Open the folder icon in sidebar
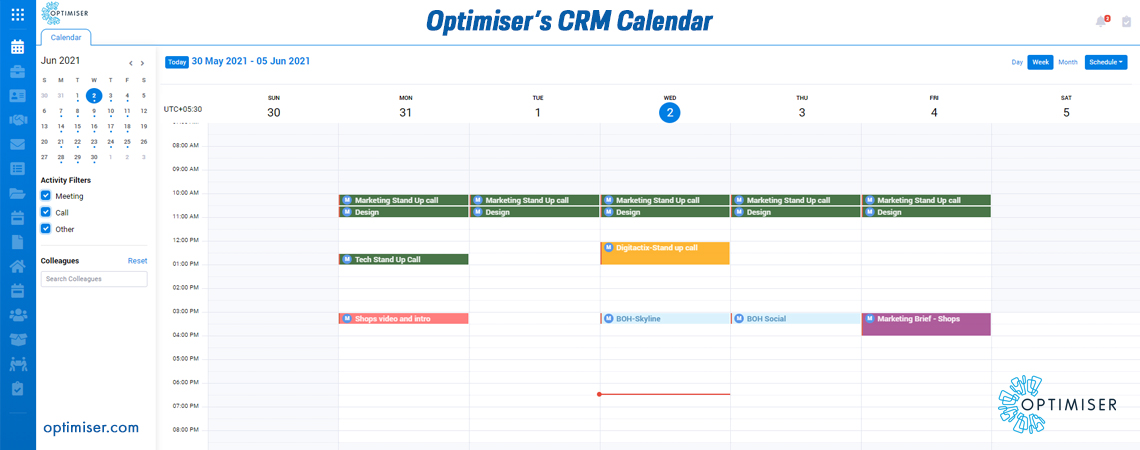Screen dimensions: 1140x450 [x=17, y=193]
